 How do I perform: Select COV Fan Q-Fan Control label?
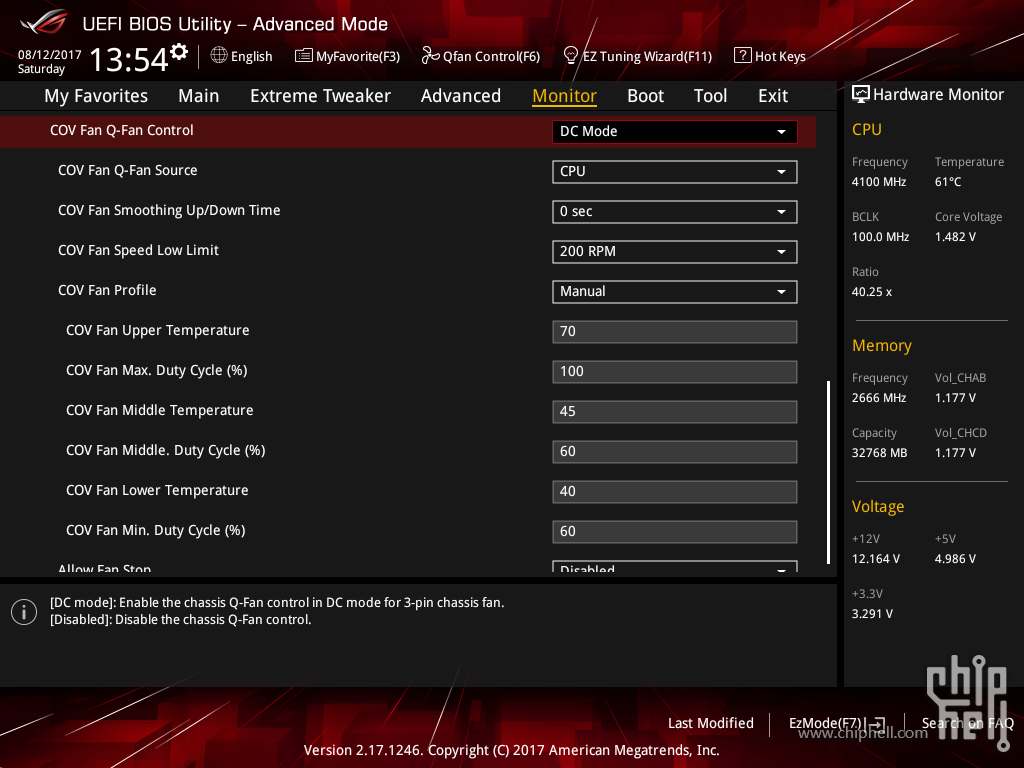click(121, 130)
